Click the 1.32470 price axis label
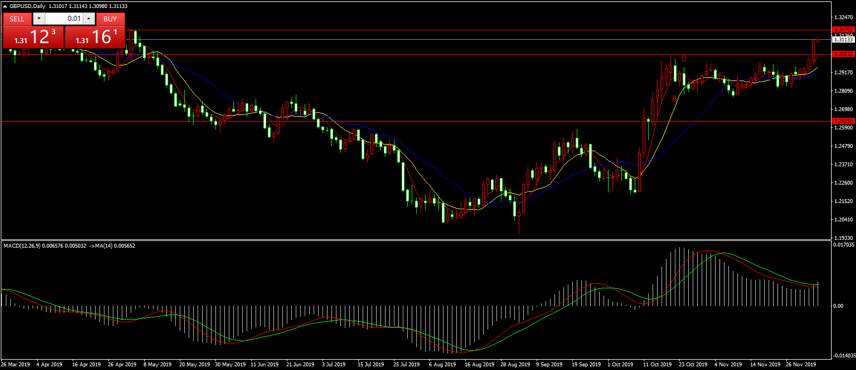This screenshot has width=856, height=370. click(843, 18)
